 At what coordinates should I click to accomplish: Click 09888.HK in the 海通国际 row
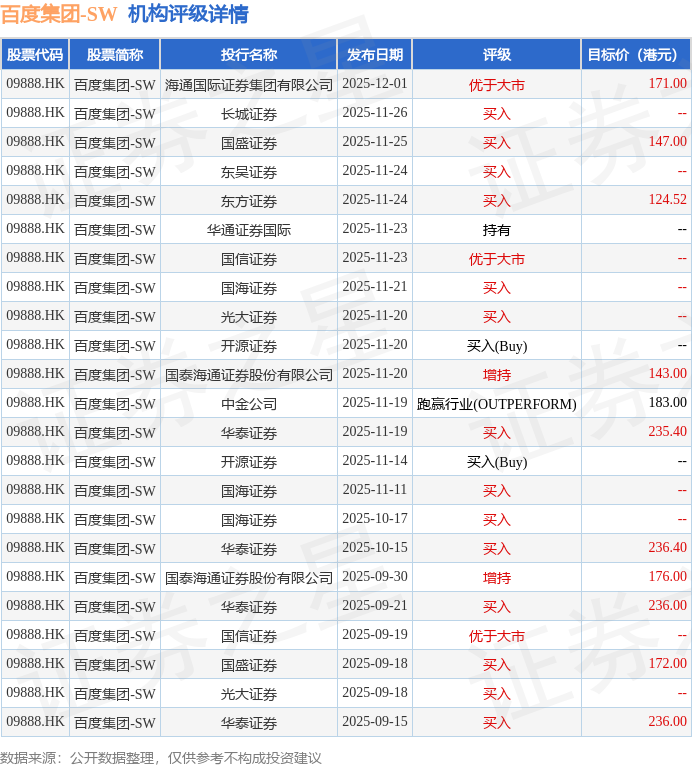click(35, 83)
